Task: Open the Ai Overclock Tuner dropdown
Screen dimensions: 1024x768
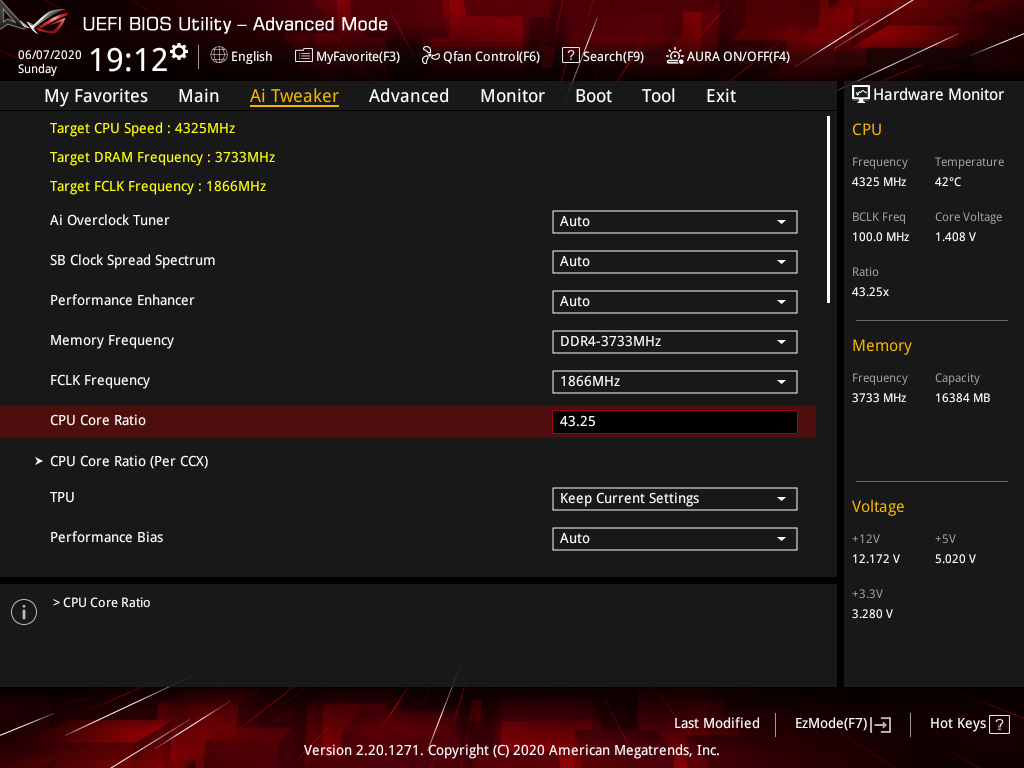Action: tap(675, 222)
